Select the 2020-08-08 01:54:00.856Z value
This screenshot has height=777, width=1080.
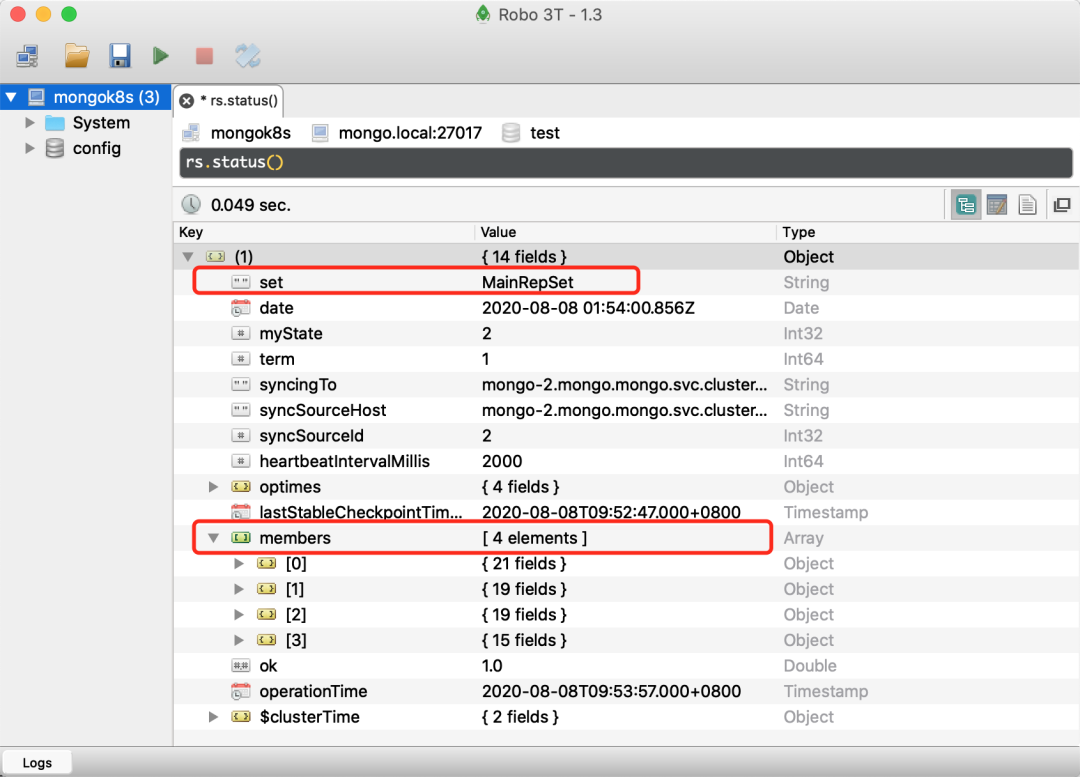click(588, 308)
